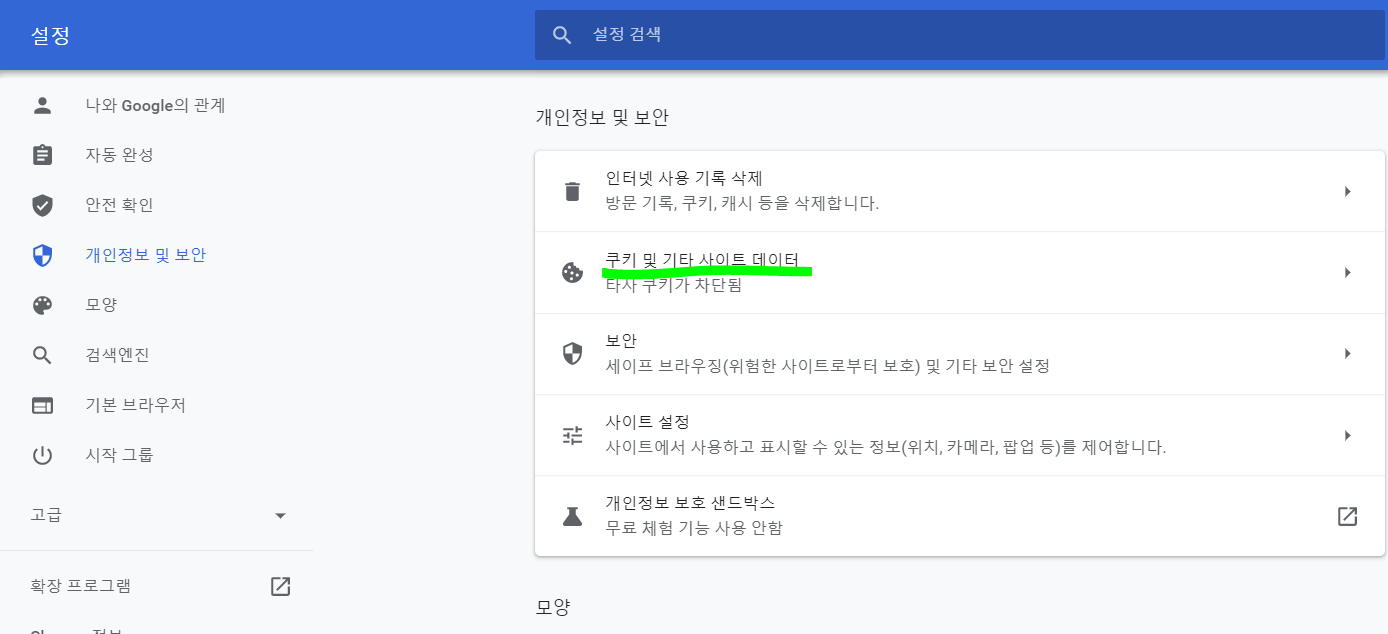The height and width of the screenshot is (634, 1388).
Task: Open the arrow for 인터넷 사용 기록 삭제
Action: tap(1347, 191)
